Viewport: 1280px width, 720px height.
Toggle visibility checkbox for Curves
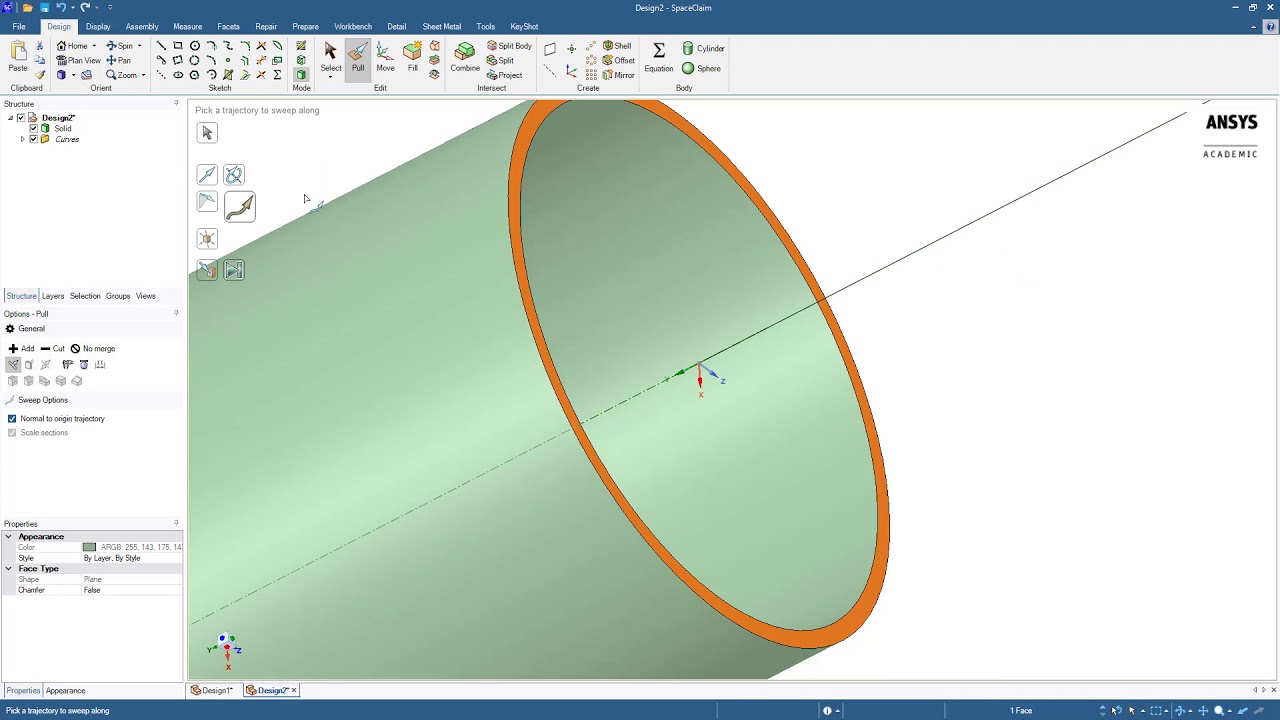coord(33,139)
